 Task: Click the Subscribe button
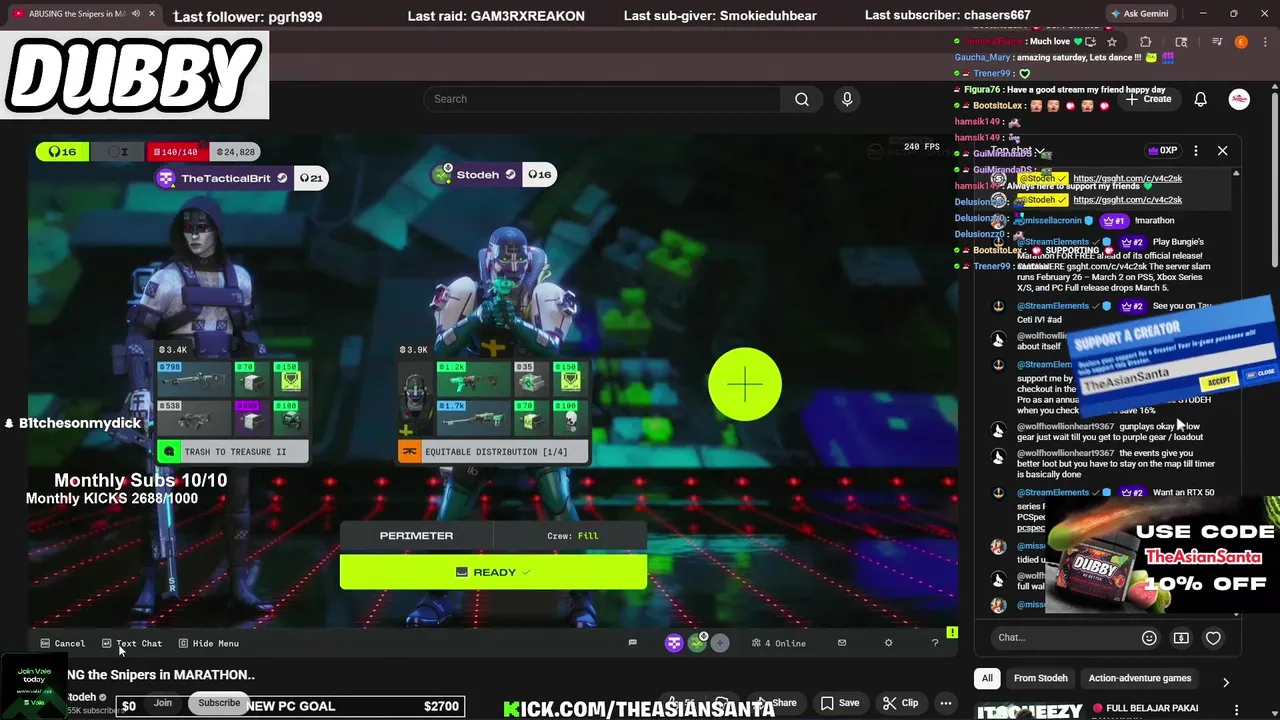[x=219, y=703]
